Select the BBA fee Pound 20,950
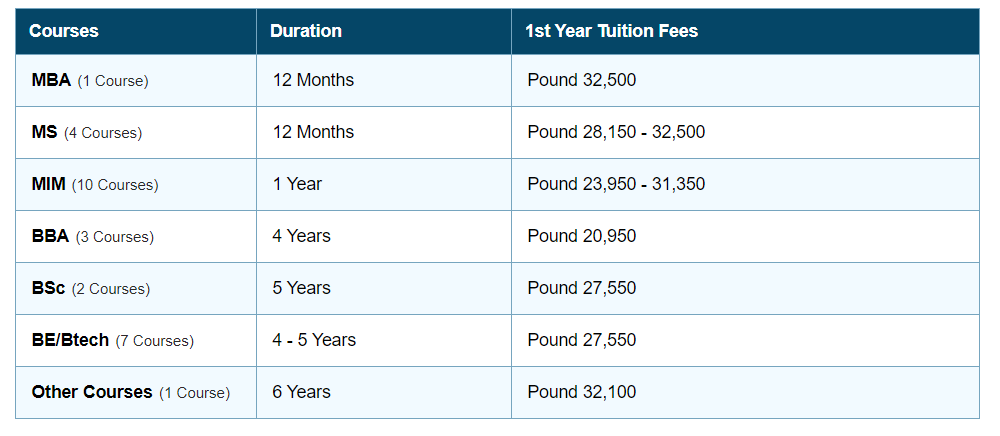This screenshot has height=436, width=1000. pos(581,236)
